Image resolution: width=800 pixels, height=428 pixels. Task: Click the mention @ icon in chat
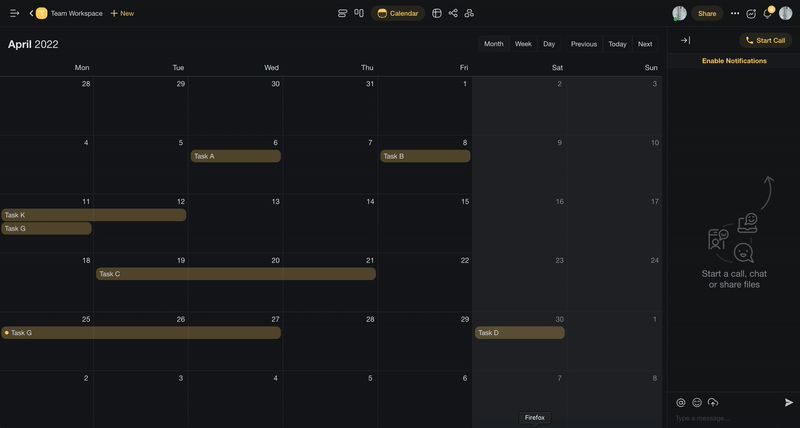(x=681, y=402)
